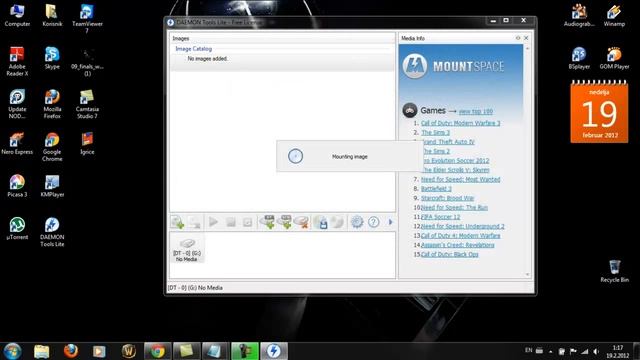Click the EN language indicator
The image size is (640, 360).
pos(529,350)
